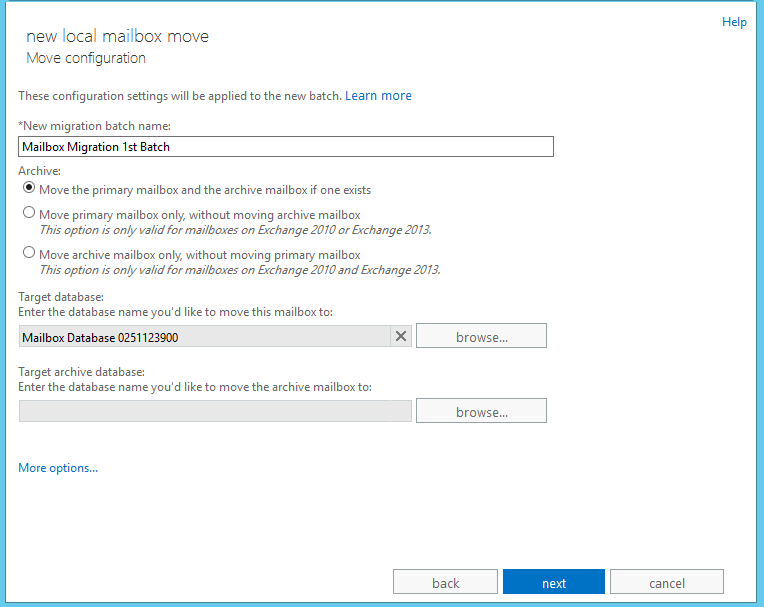The image size is (764, 607).
Task: Proceed with the next button
Action: (554, 582)
